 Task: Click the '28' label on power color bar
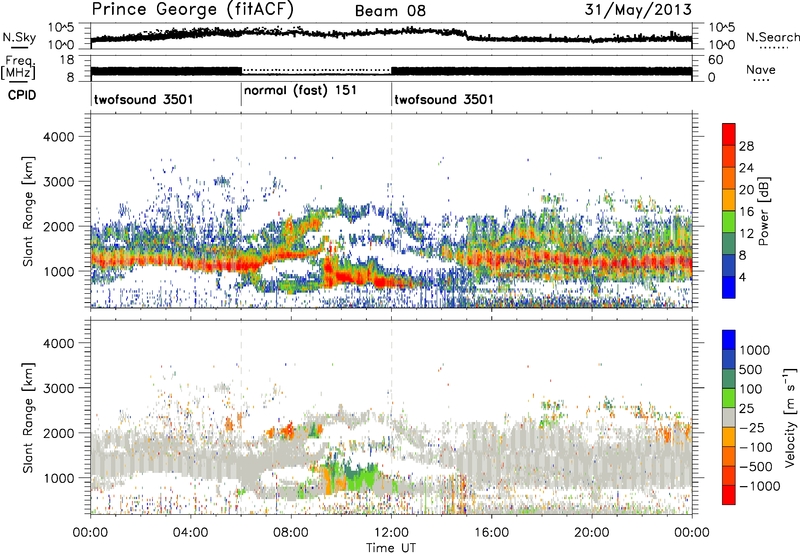(746, 146)
